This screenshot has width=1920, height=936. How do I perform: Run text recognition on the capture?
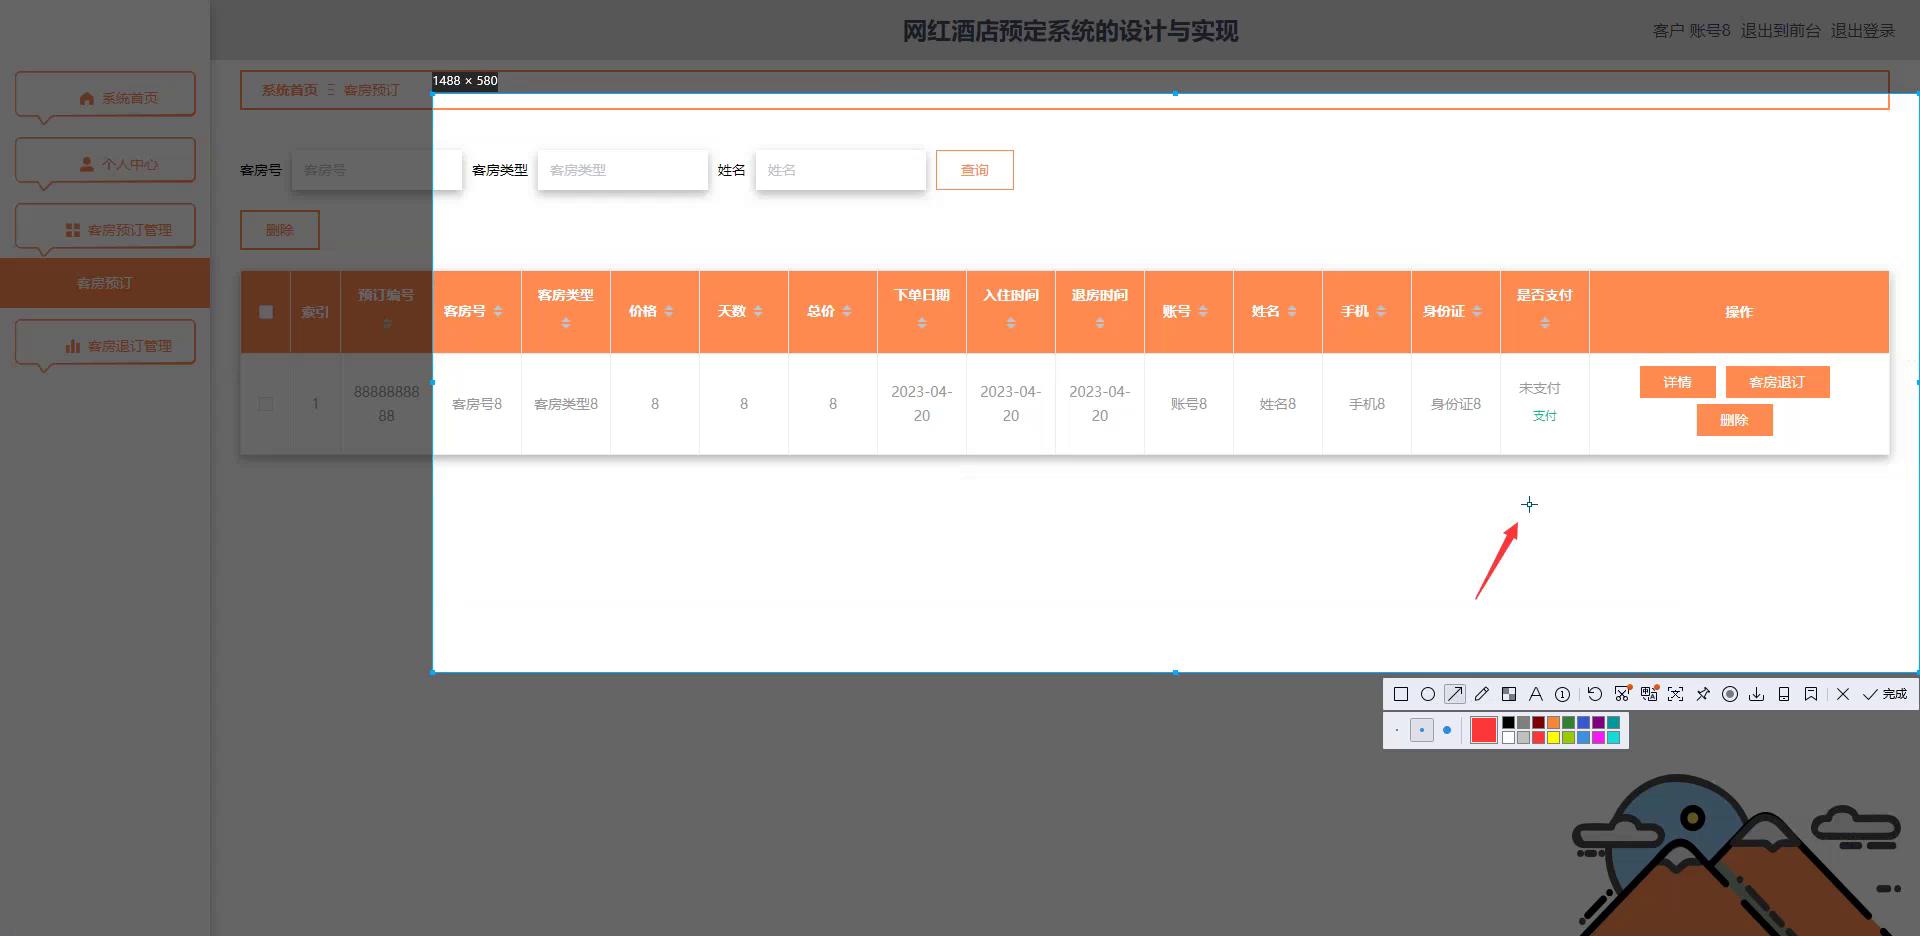click(x=1675, y=694)
